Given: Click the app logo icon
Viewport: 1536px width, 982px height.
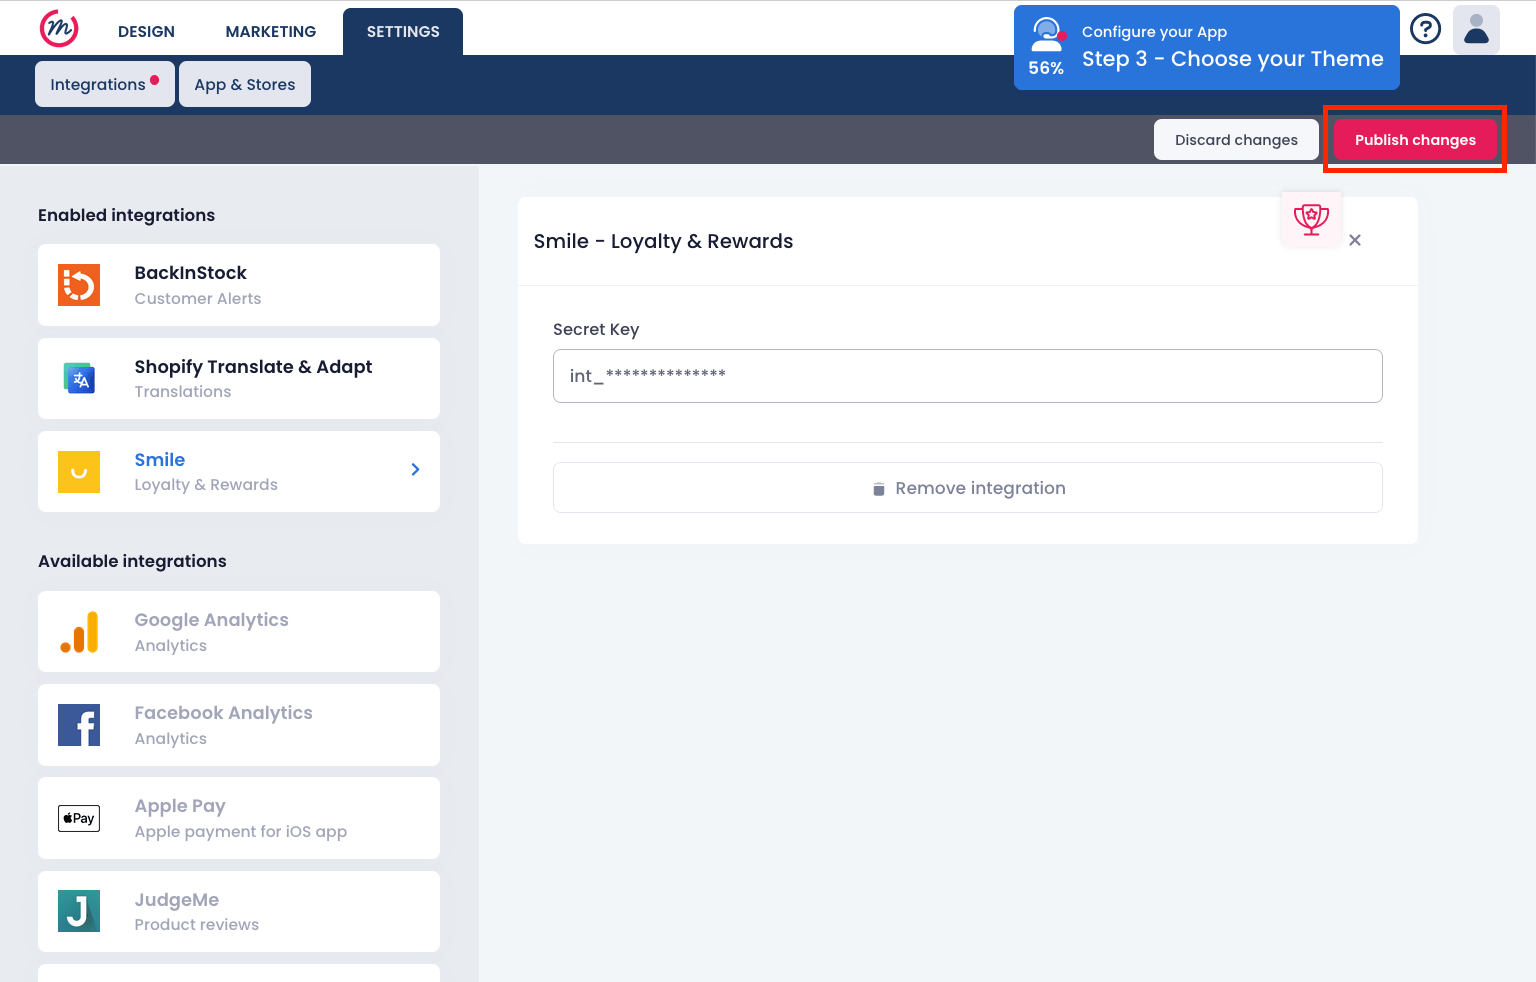Looking at the screenshot, I should 59,29.
